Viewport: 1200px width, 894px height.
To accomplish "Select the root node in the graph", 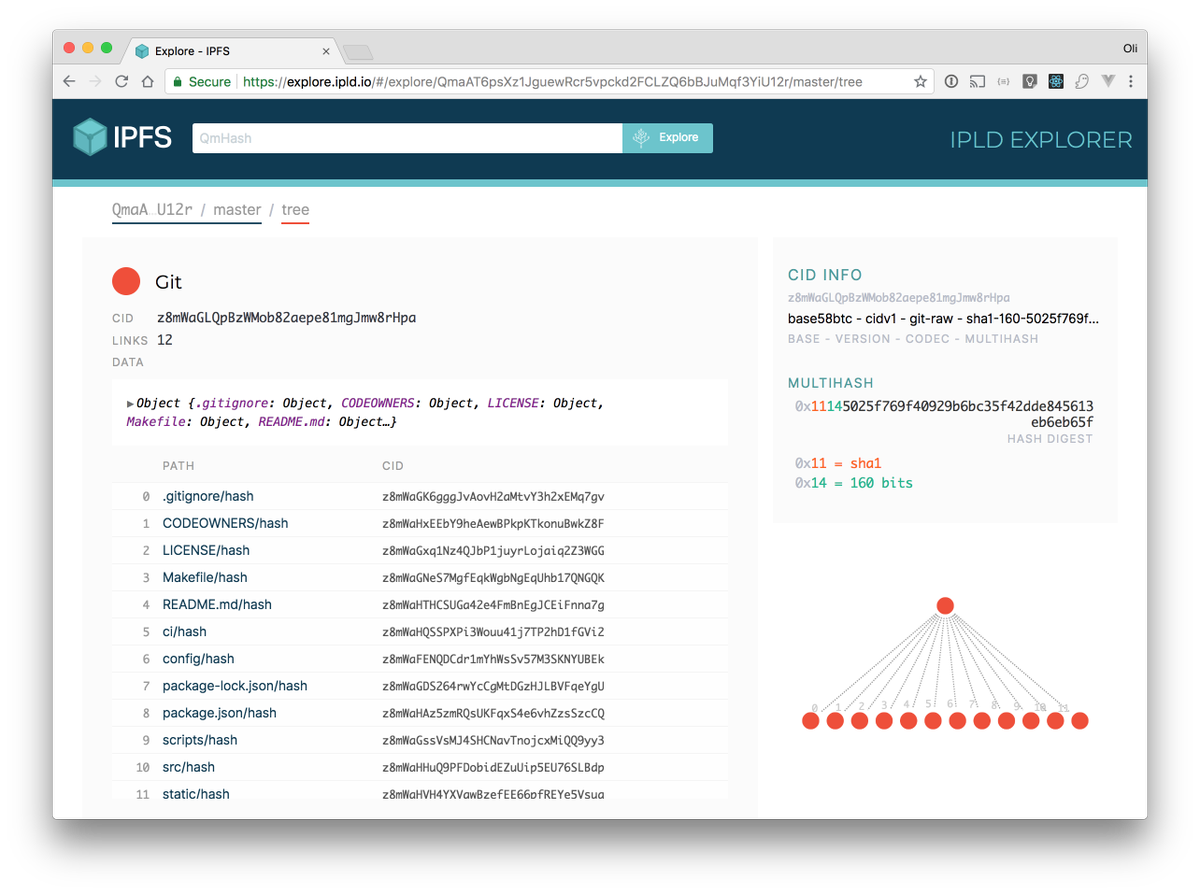I will [x=945, y=605].
